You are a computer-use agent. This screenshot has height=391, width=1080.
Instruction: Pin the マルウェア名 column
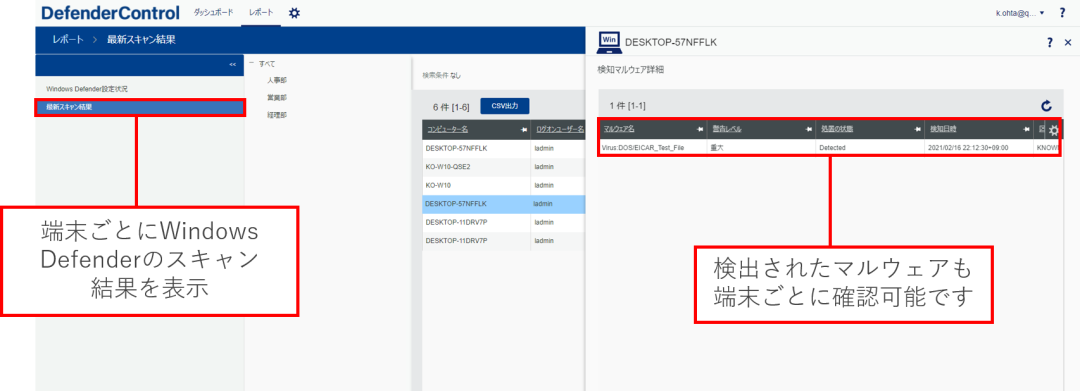click(x=700, y=129)
